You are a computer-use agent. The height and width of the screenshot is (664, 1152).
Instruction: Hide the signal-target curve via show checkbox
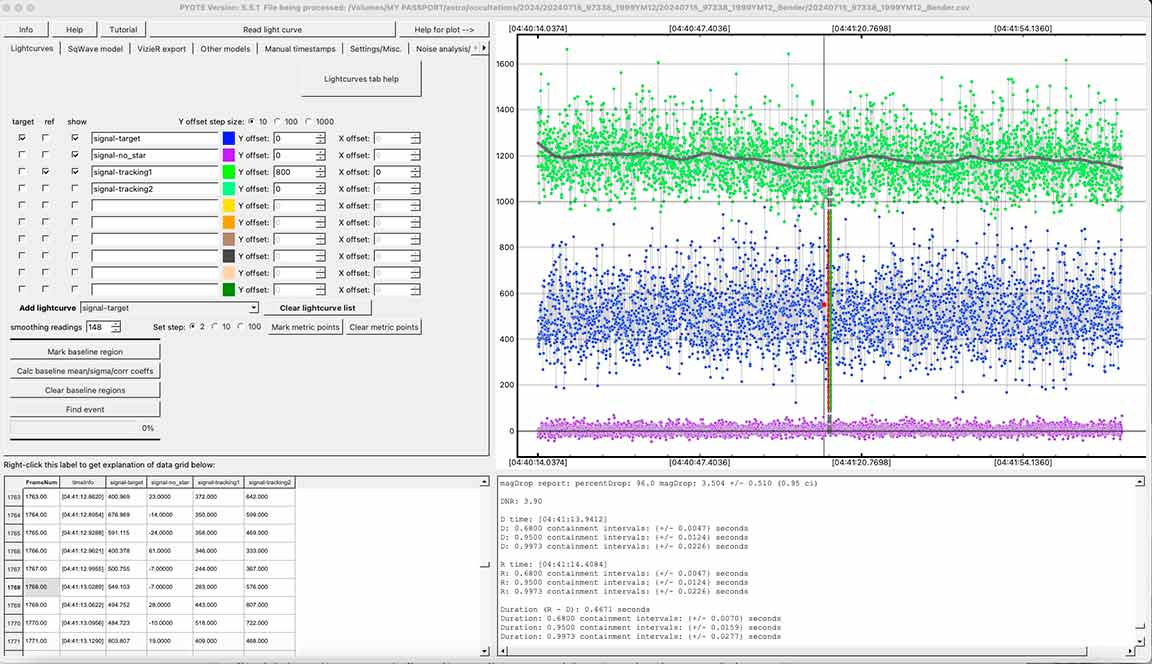coord(75,138)
